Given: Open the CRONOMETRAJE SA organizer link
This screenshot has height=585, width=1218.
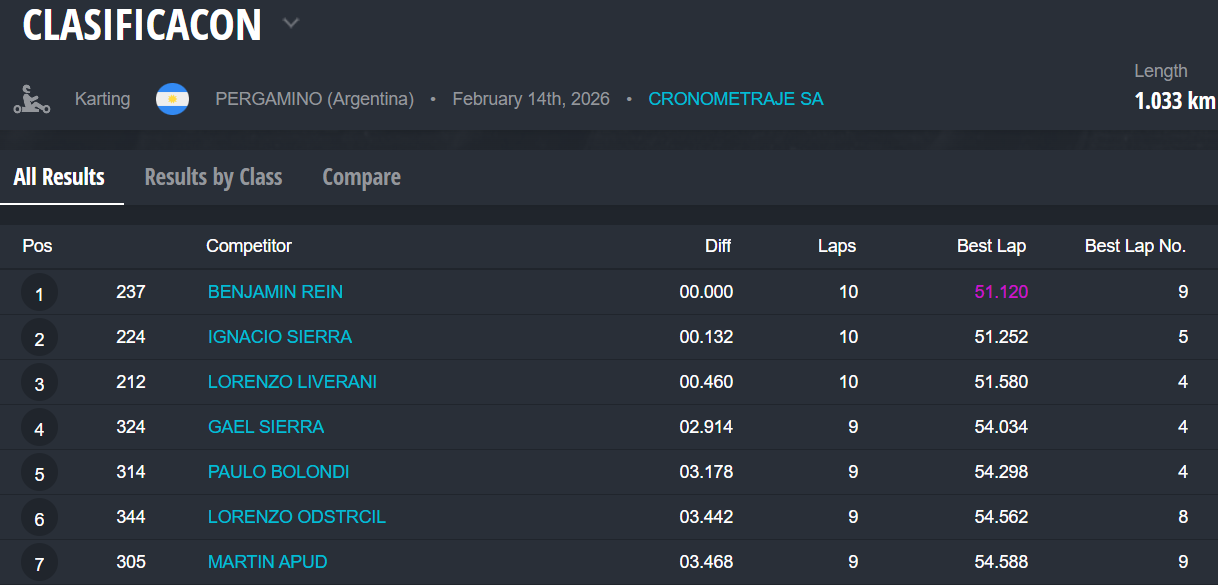Looking at the screenshot, I should 736,99.
